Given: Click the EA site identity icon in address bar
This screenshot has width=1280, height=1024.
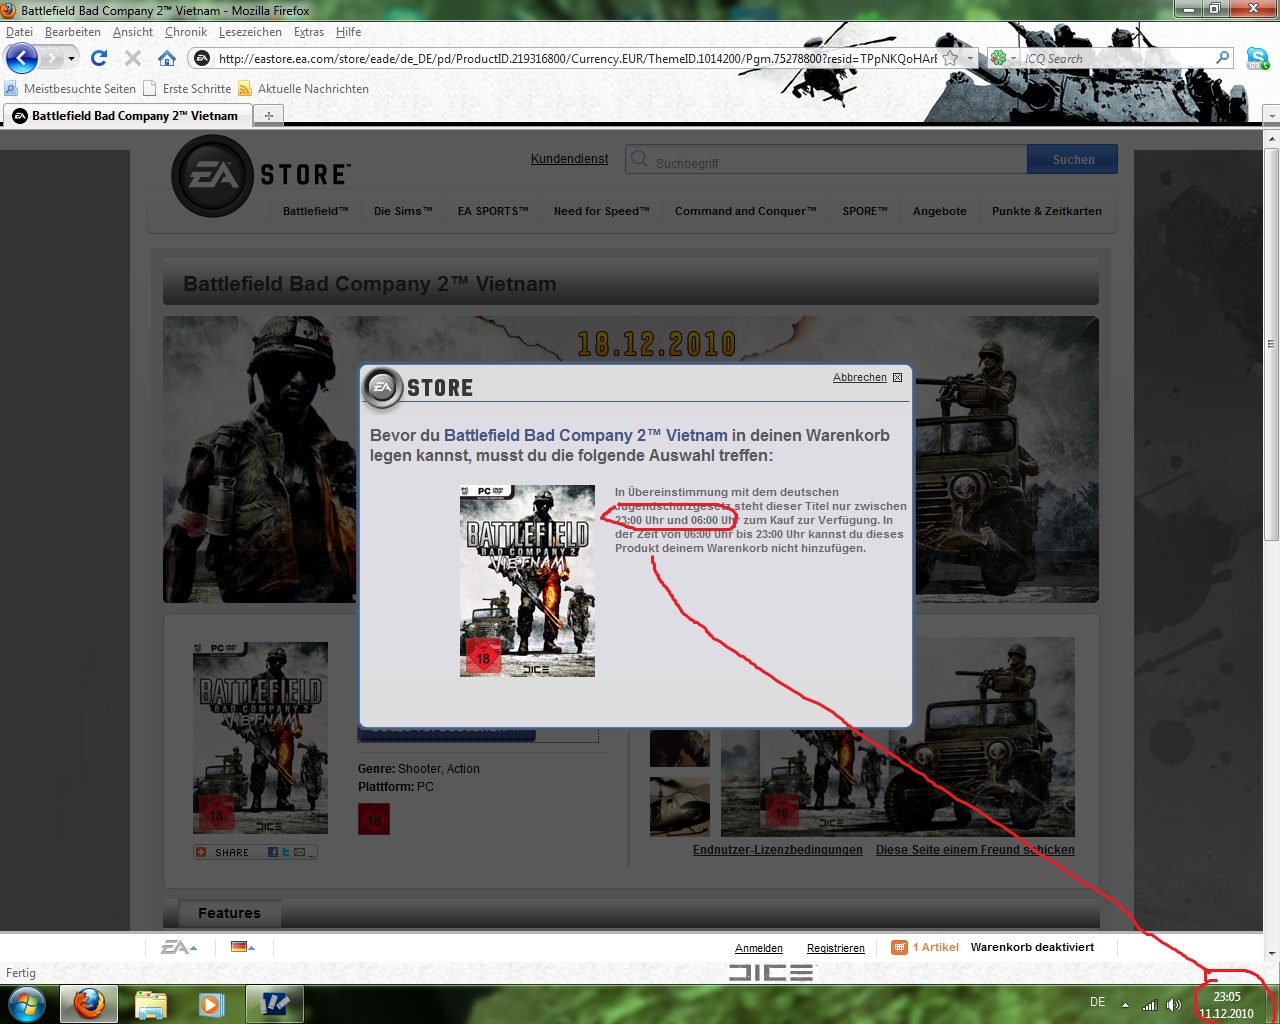Looking at the screenshot, I should click(202, 58).
